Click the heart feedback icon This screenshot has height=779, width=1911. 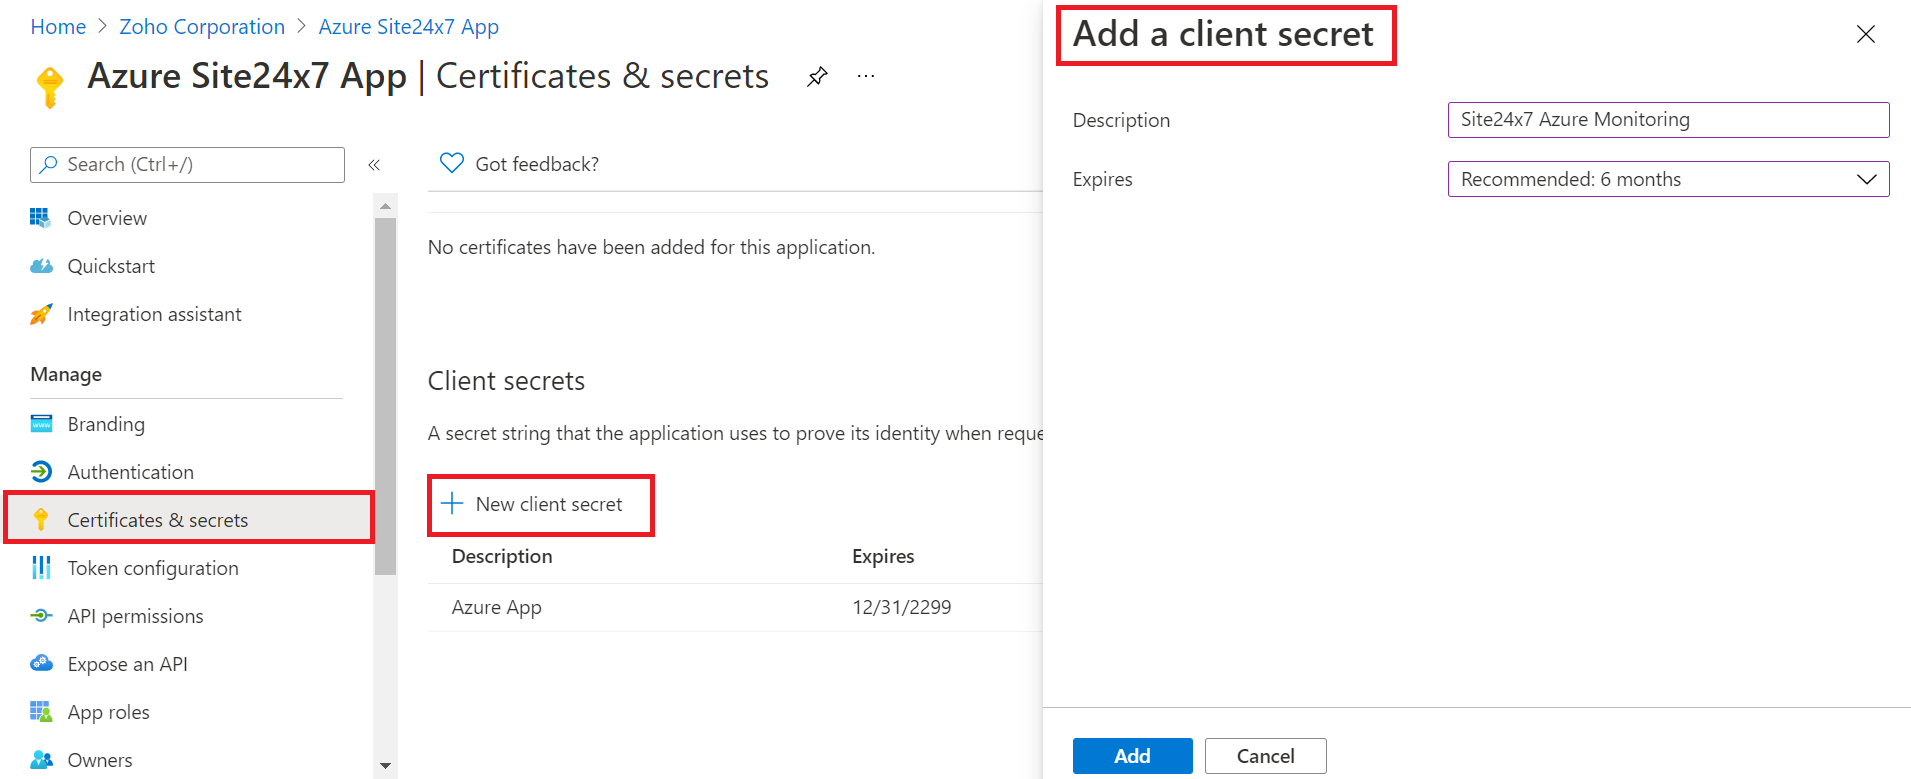[x=452, y=163]
